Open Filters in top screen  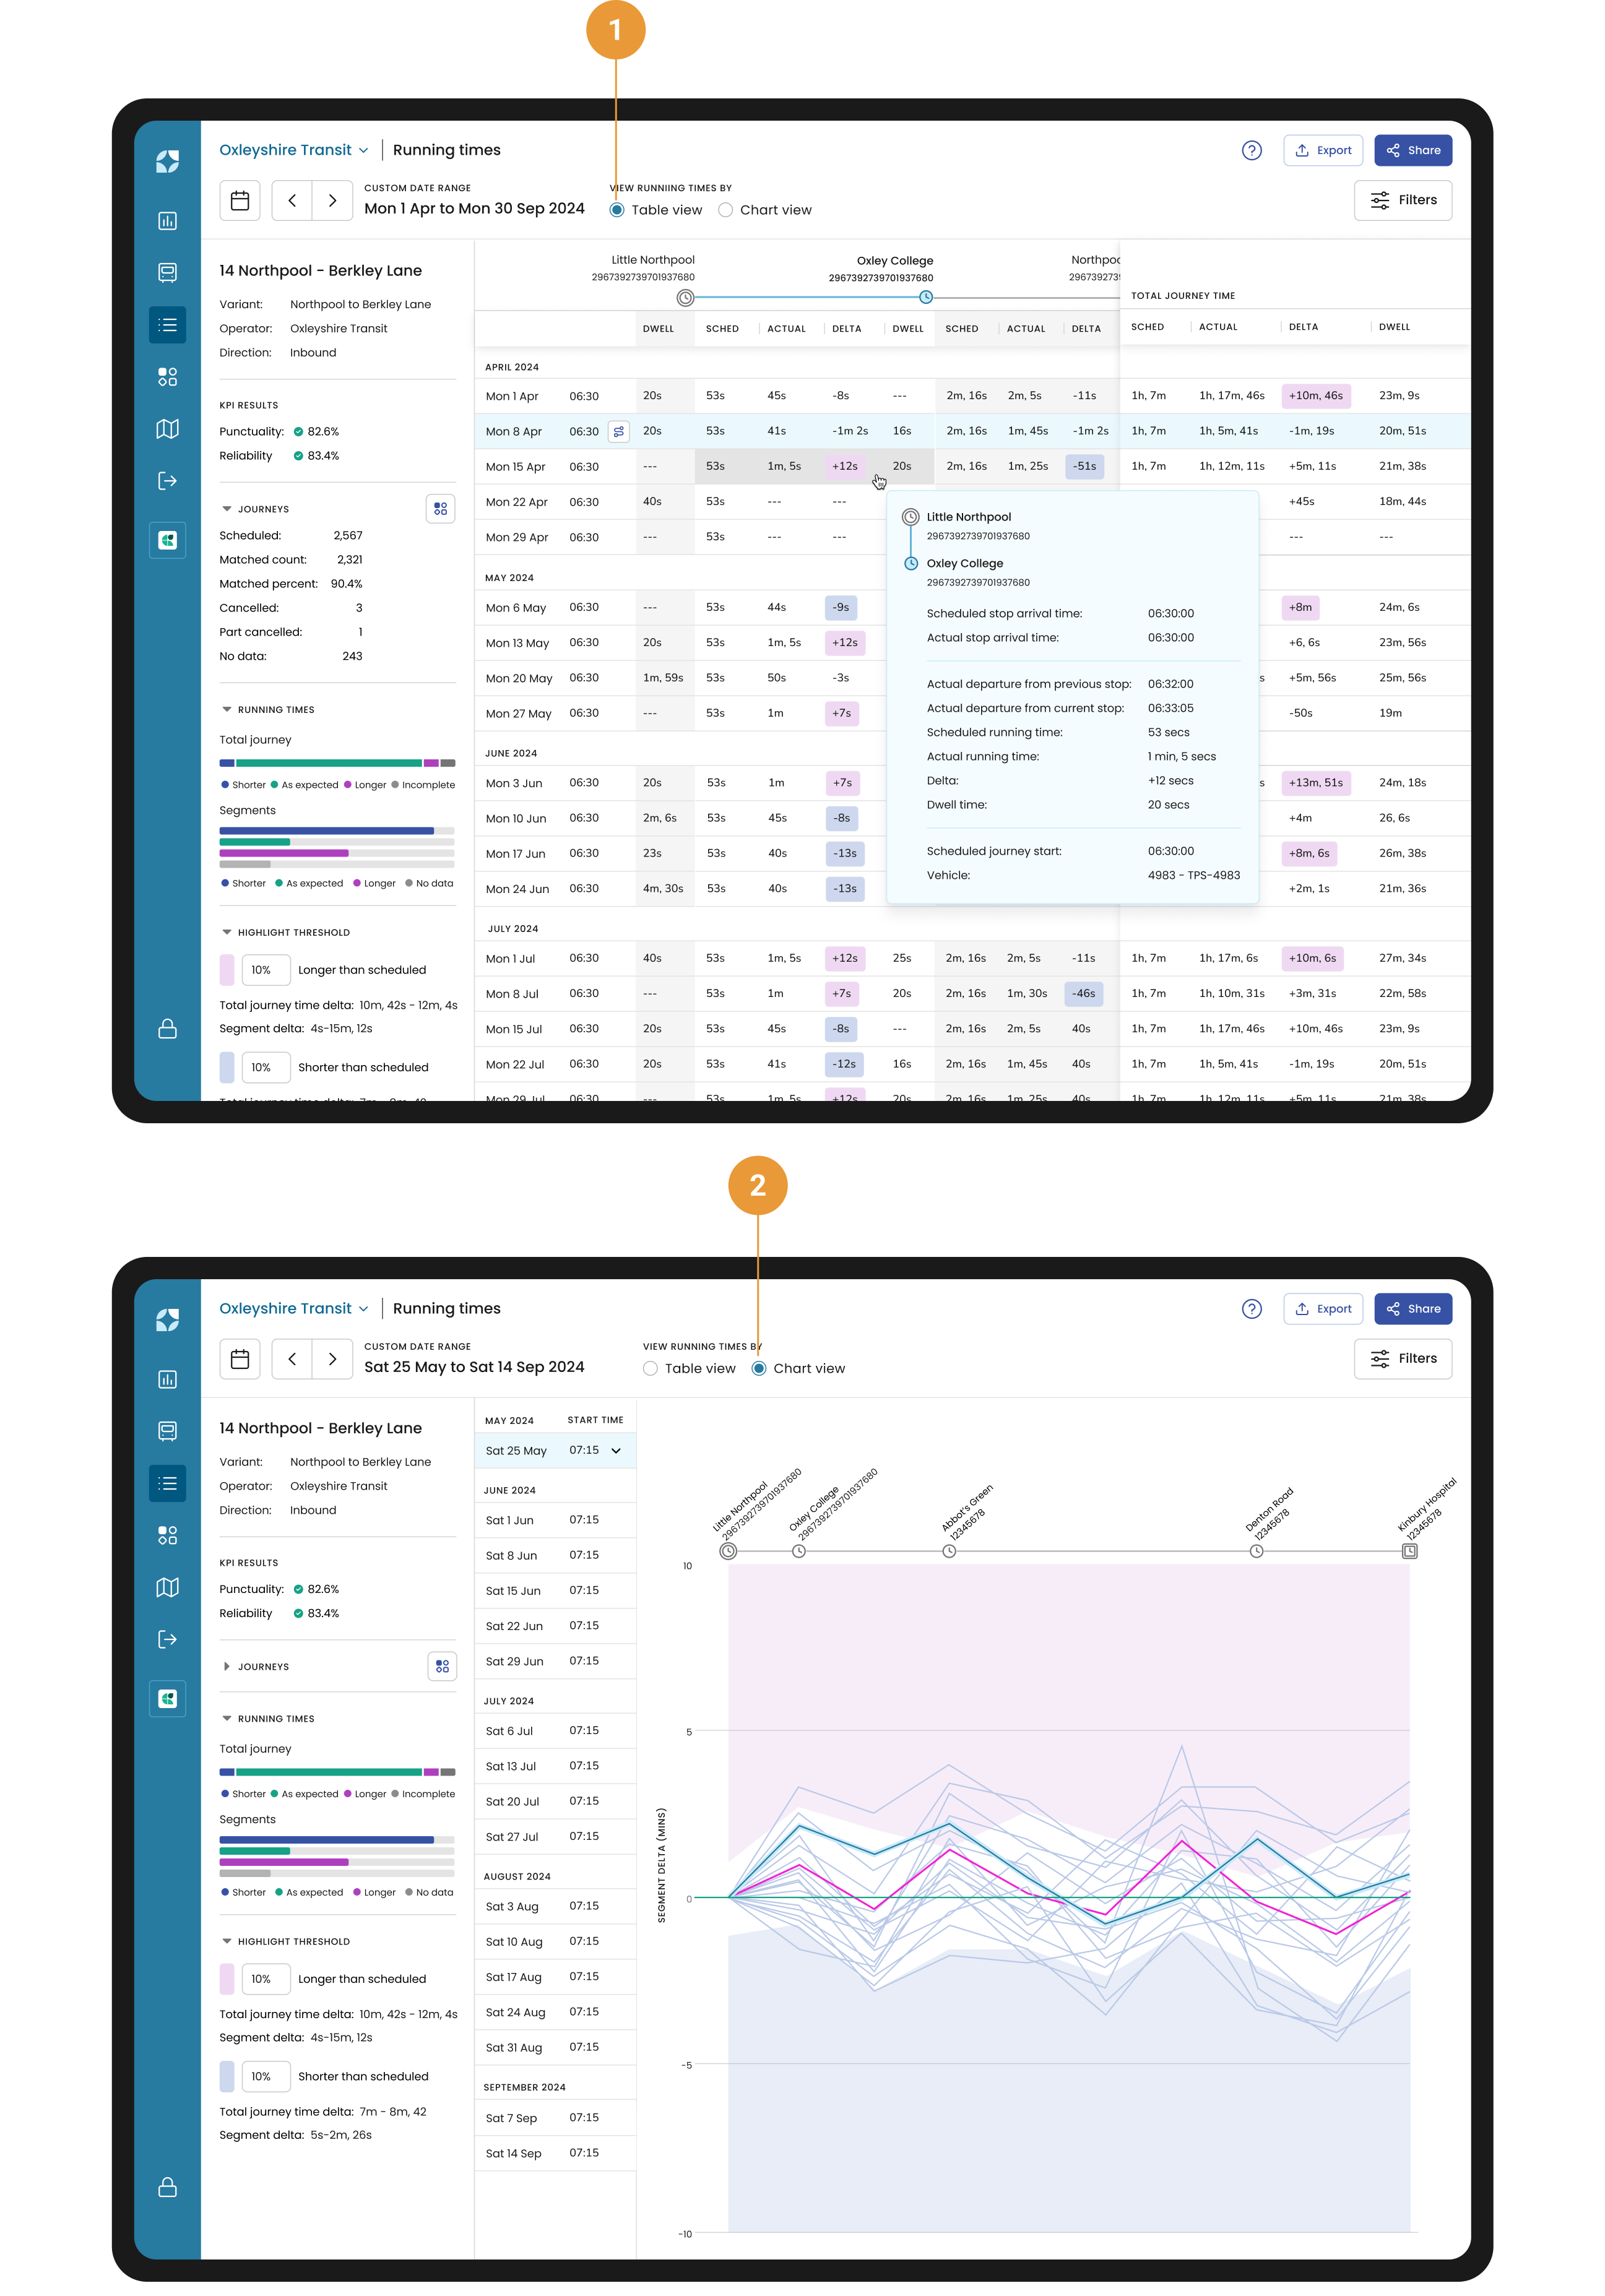1403,200
